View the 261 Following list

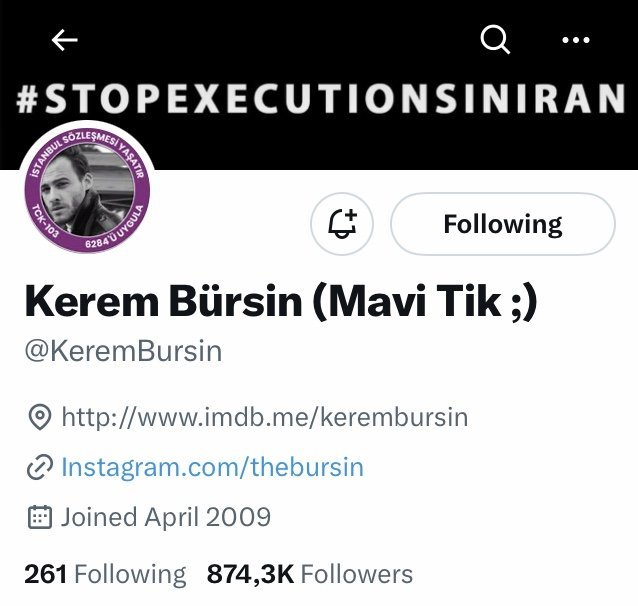point(105,574)
